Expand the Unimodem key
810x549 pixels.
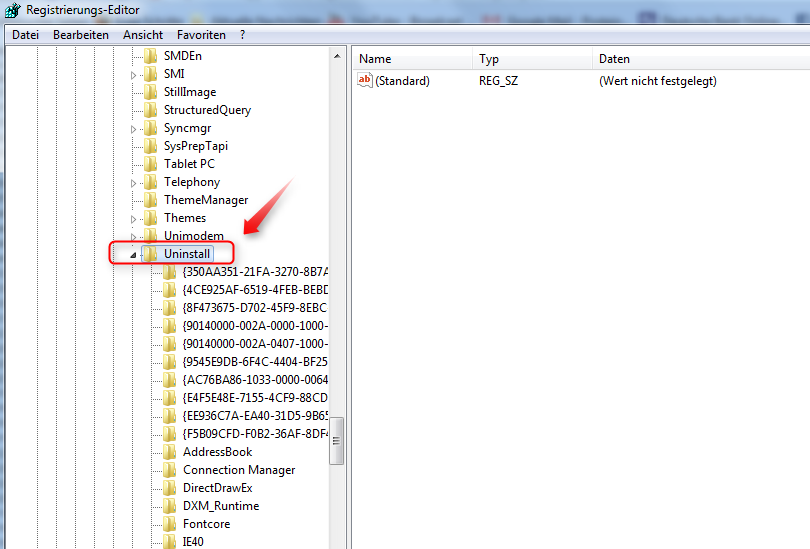[133, 237]
